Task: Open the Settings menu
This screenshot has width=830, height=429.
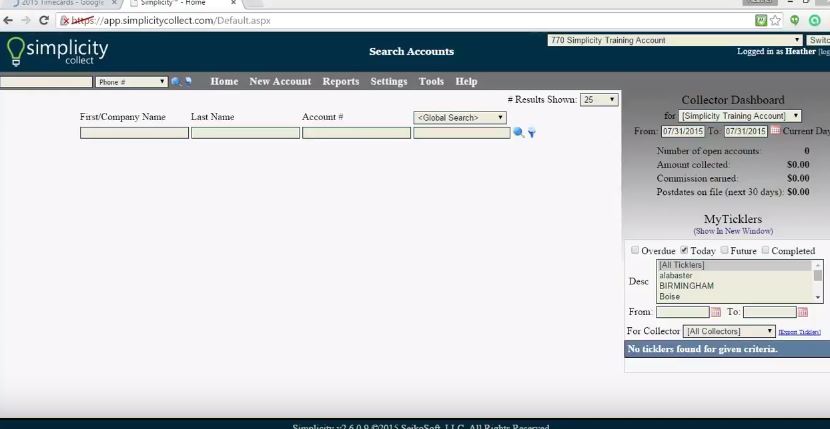Action: tap(389, 82)
